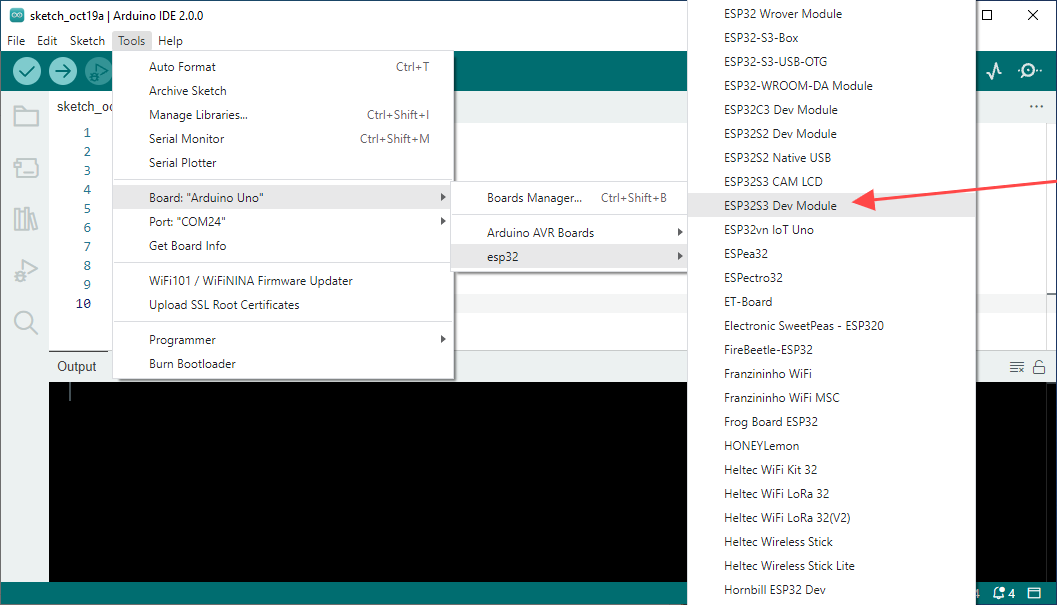The width and height of the screenshot is (1057, 605).
Task: Click the Verify checkmark button
Action: [x=27, y=71]
